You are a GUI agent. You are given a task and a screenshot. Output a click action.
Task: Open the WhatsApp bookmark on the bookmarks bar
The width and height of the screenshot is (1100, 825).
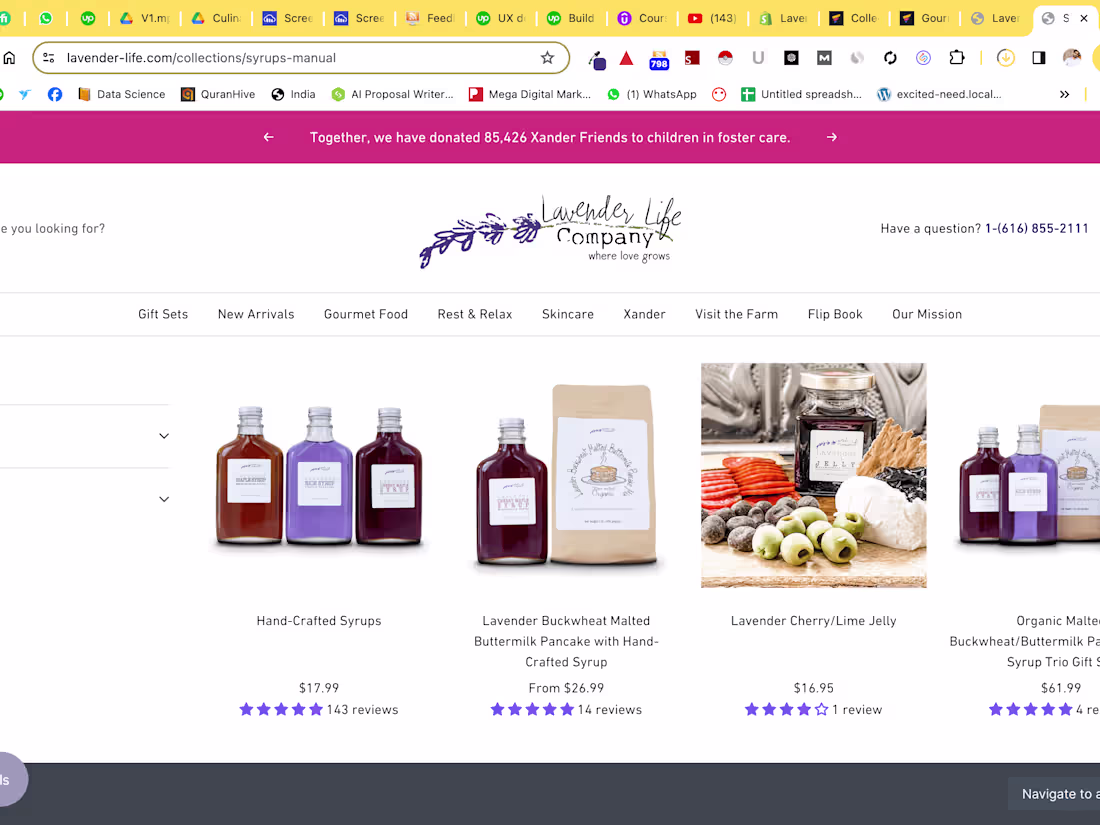(x=652, y=94)
